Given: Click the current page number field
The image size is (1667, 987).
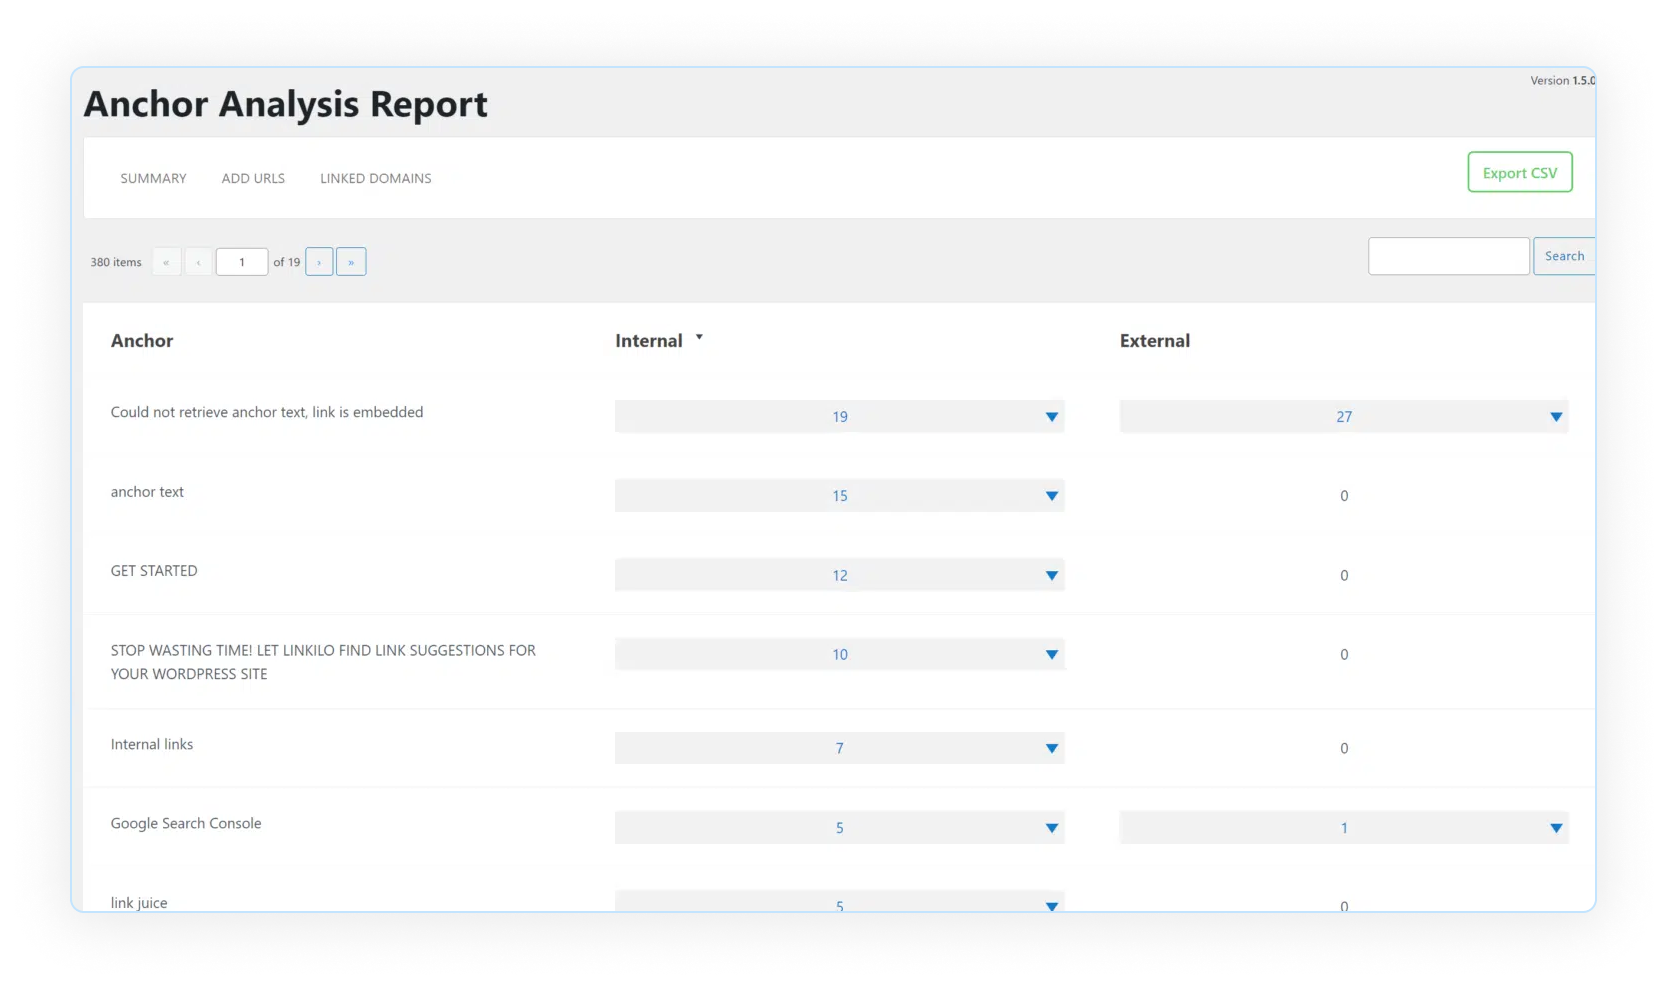Looking at the screenshot, I should (242, 262).
